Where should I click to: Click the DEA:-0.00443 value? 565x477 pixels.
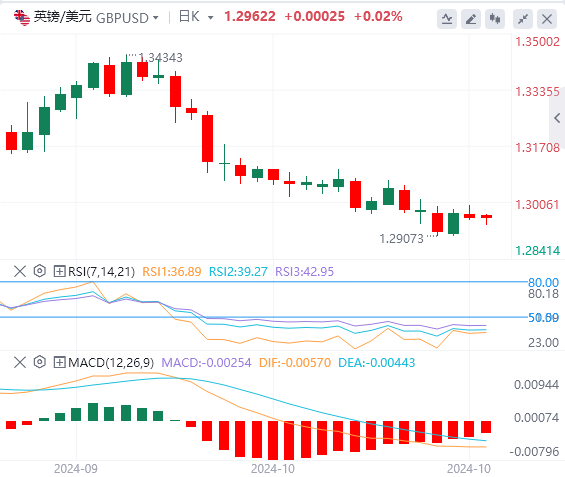click(x=377, y=363)
